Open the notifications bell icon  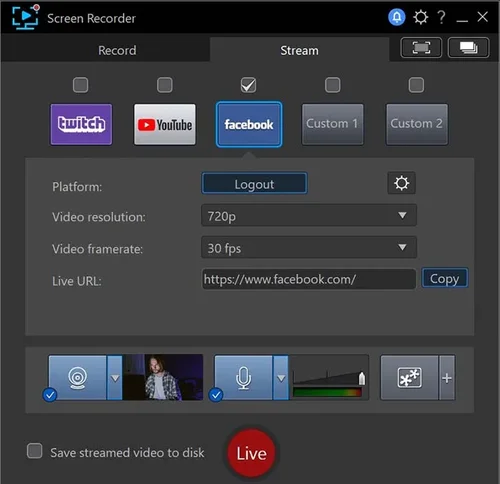(x=397, y=17)
